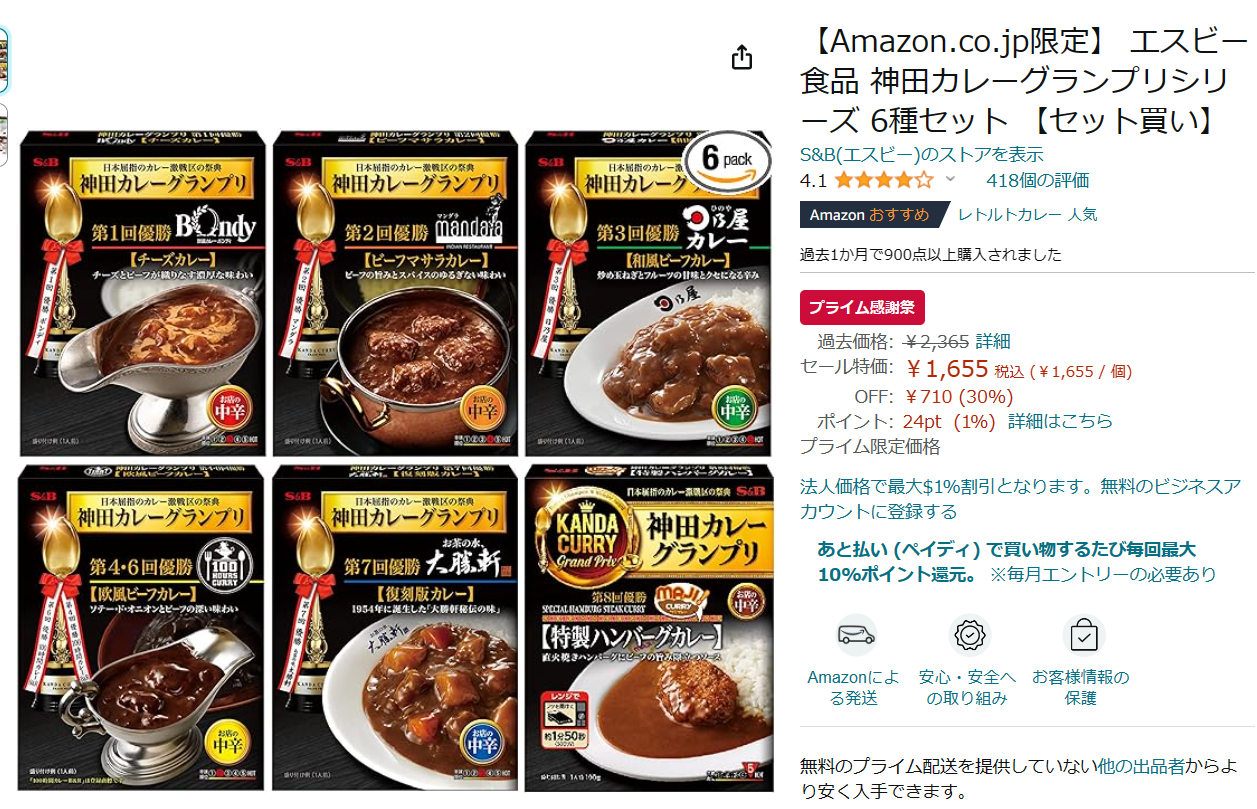Open 詳細はこちら points details link

tap(1060, 421)
